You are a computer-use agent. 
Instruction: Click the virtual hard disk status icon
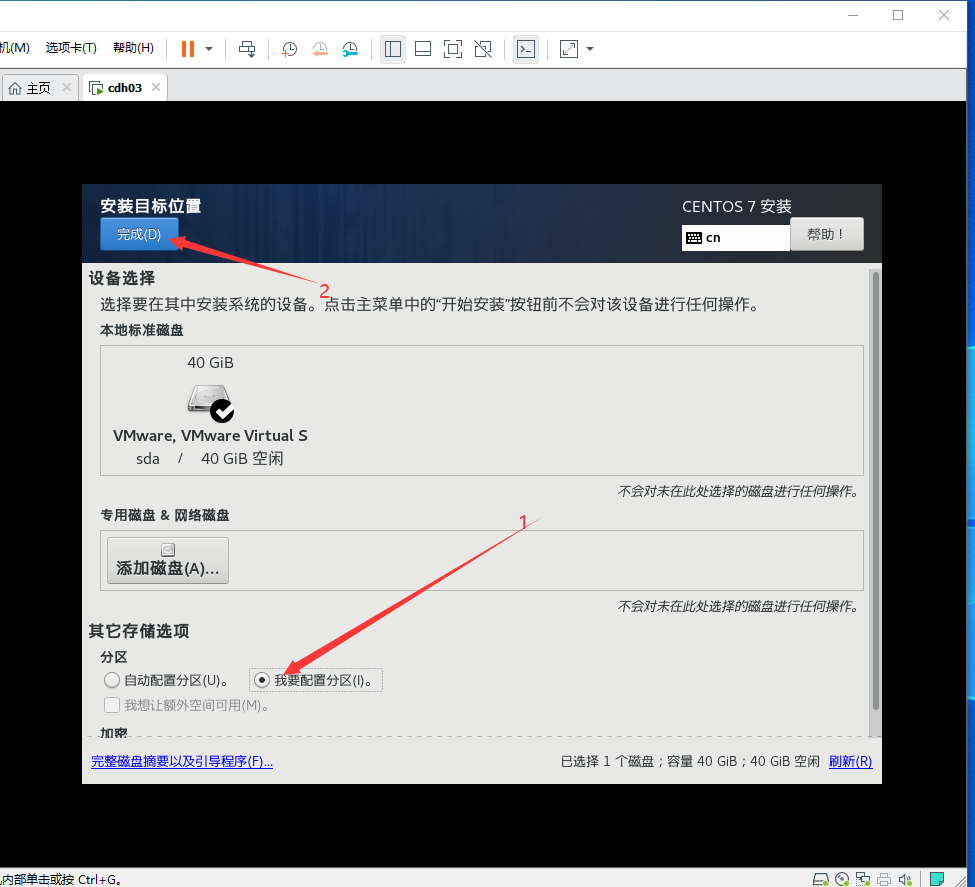click(820, 878)
